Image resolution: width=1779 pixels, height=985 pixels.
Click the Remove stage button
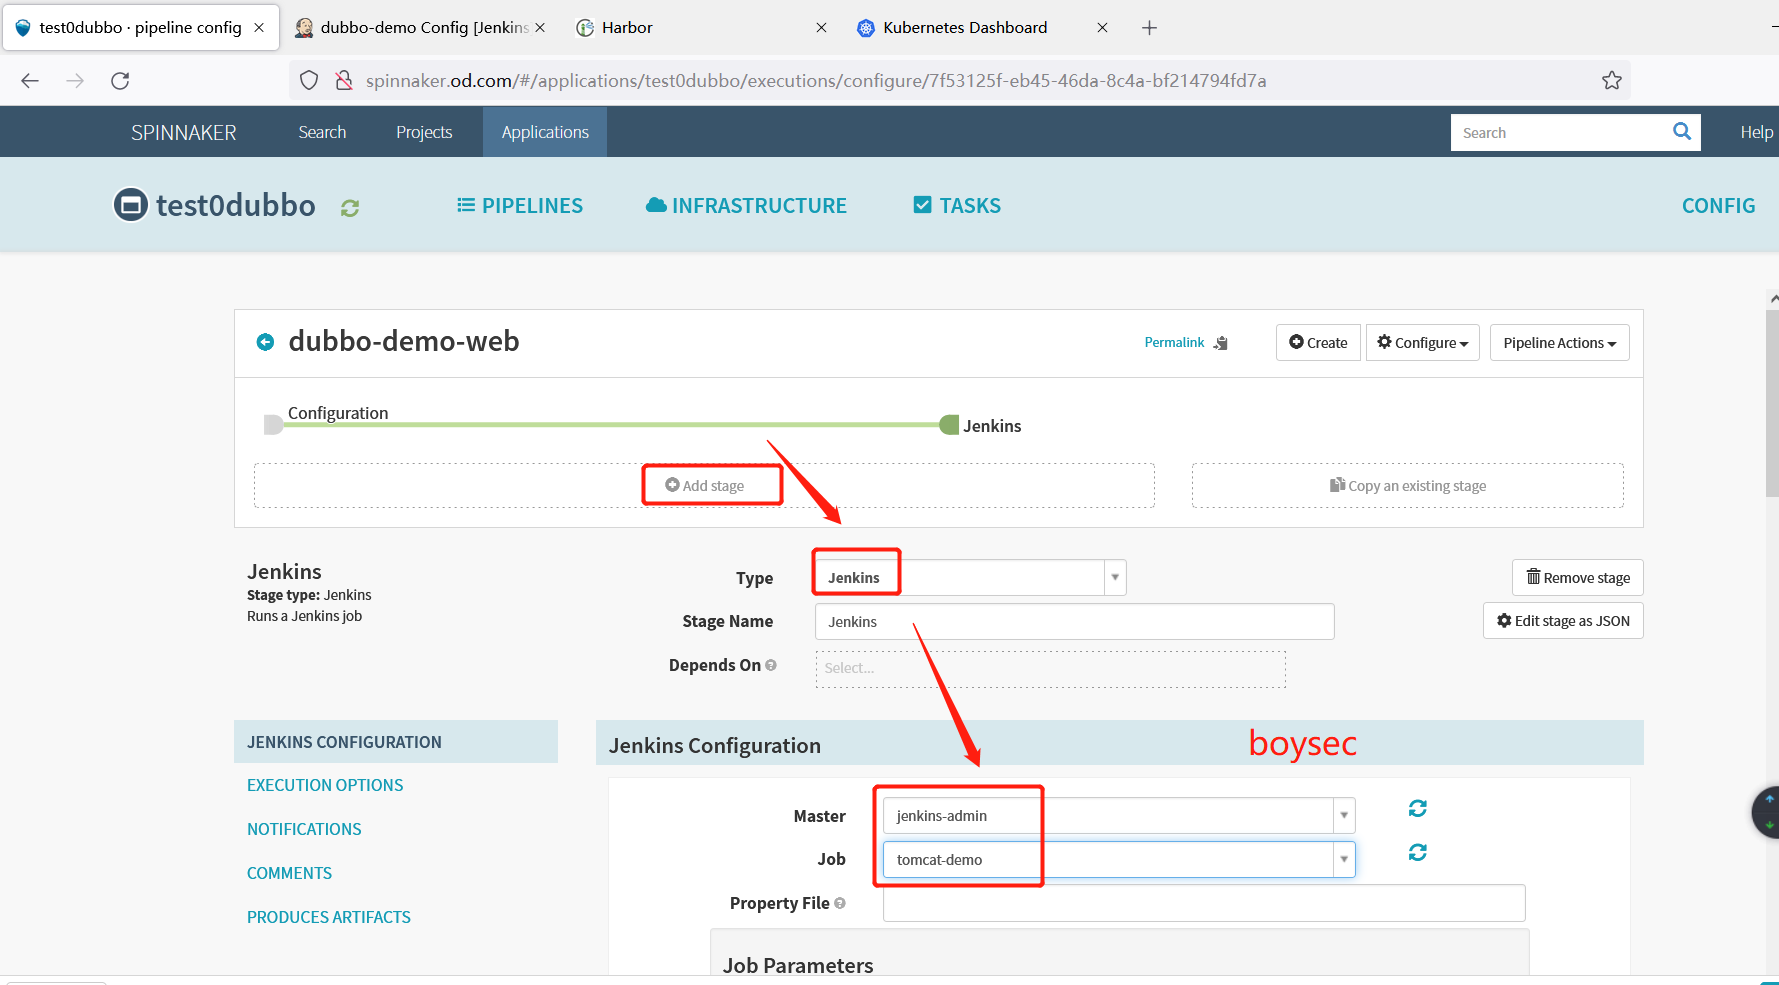tap(1577, 578)
